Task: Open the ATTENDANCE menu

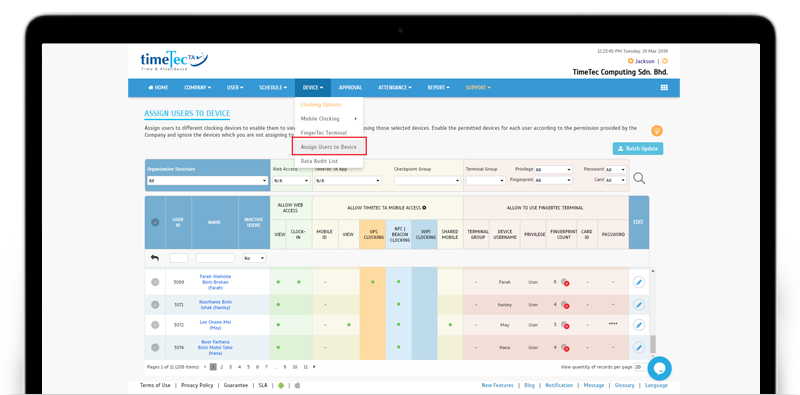Action: 395,88
